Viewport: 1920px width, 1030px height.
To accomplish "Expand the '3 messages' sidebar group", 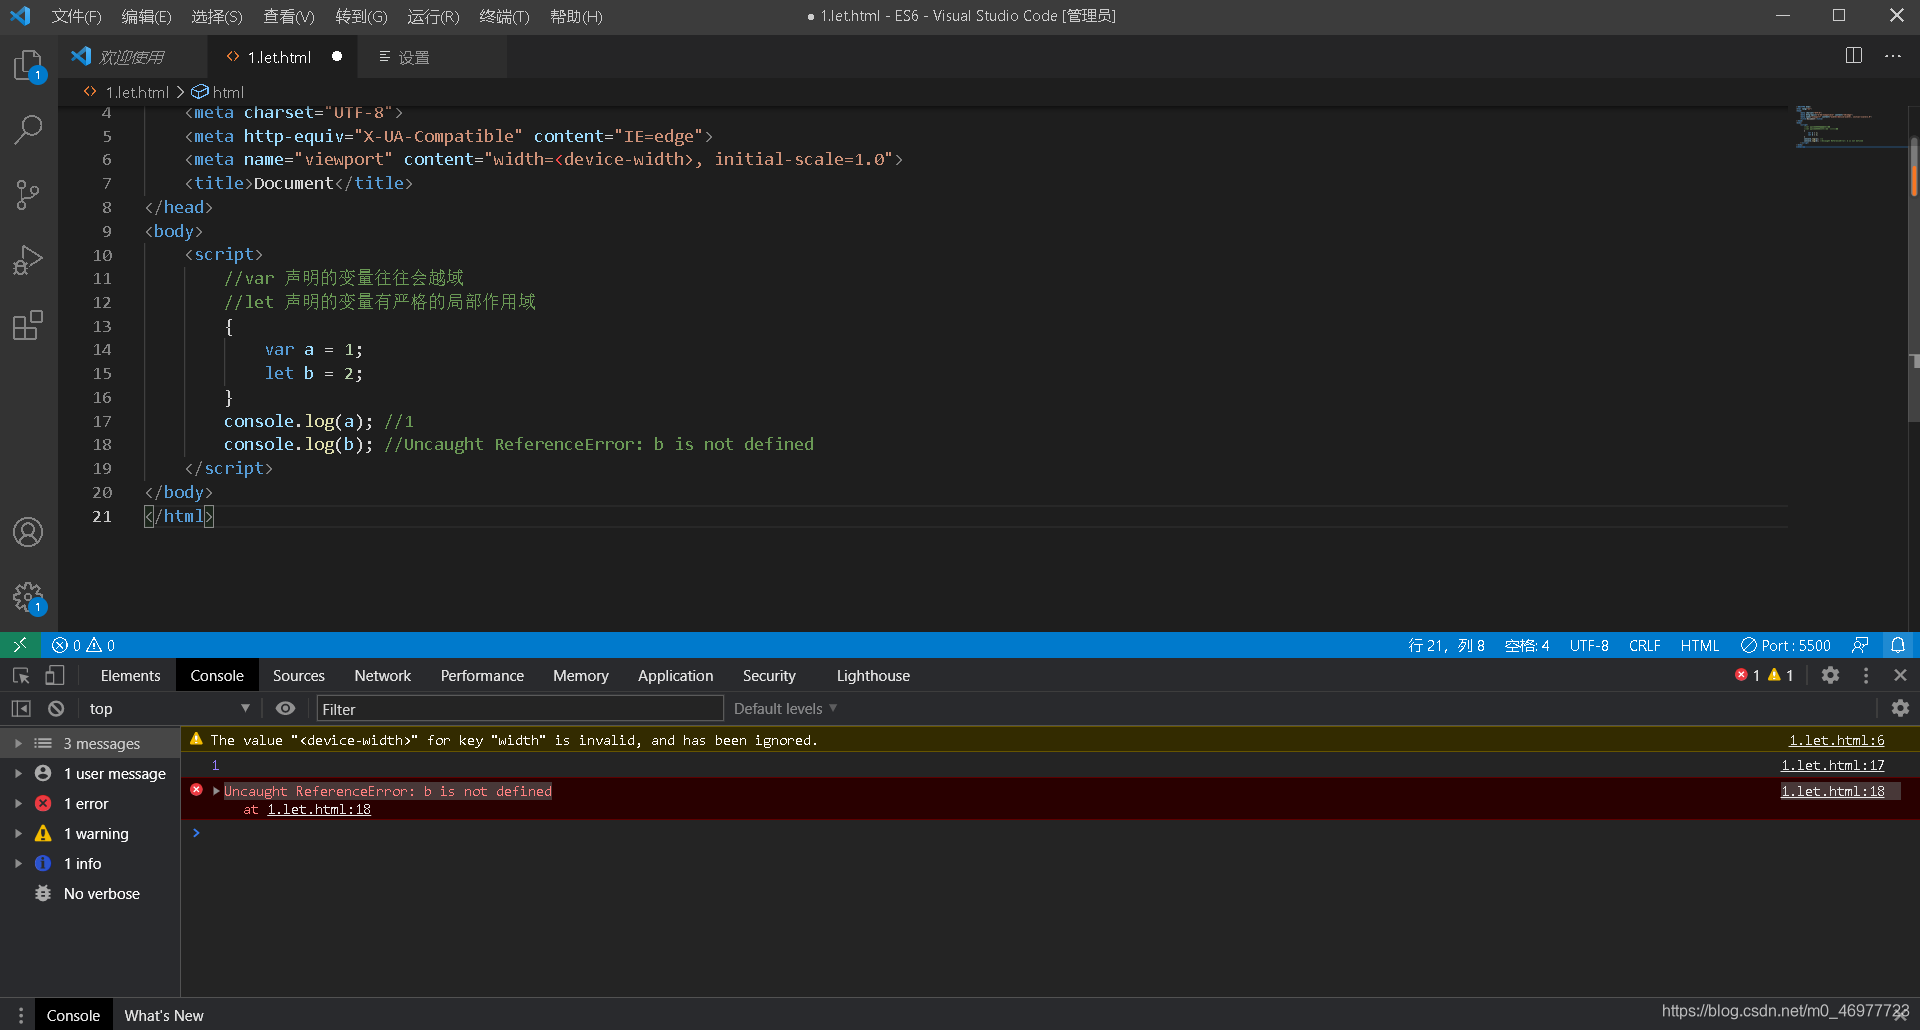I will click(x=18, y=744).
